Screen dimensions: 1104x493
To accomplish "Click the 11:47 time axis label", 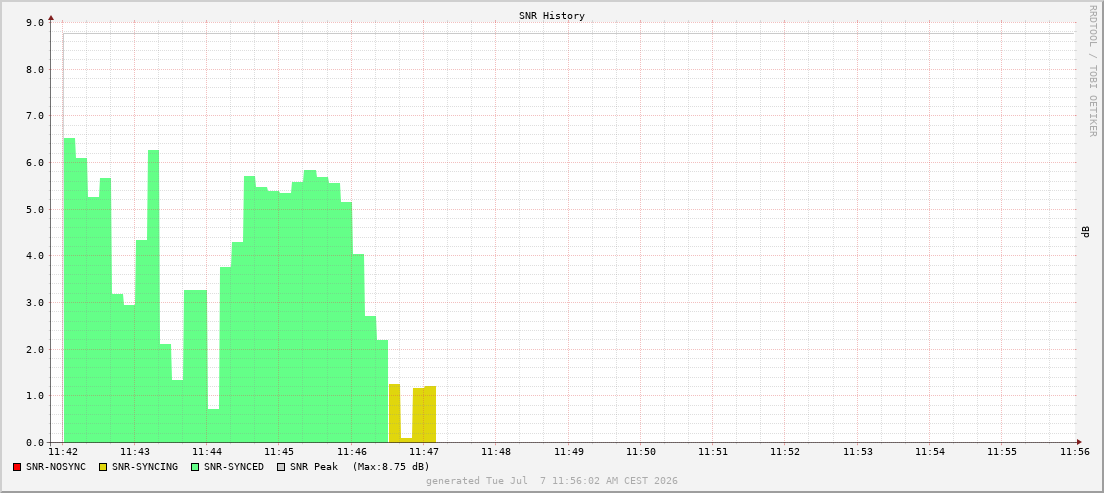I will tap(425, 451).
